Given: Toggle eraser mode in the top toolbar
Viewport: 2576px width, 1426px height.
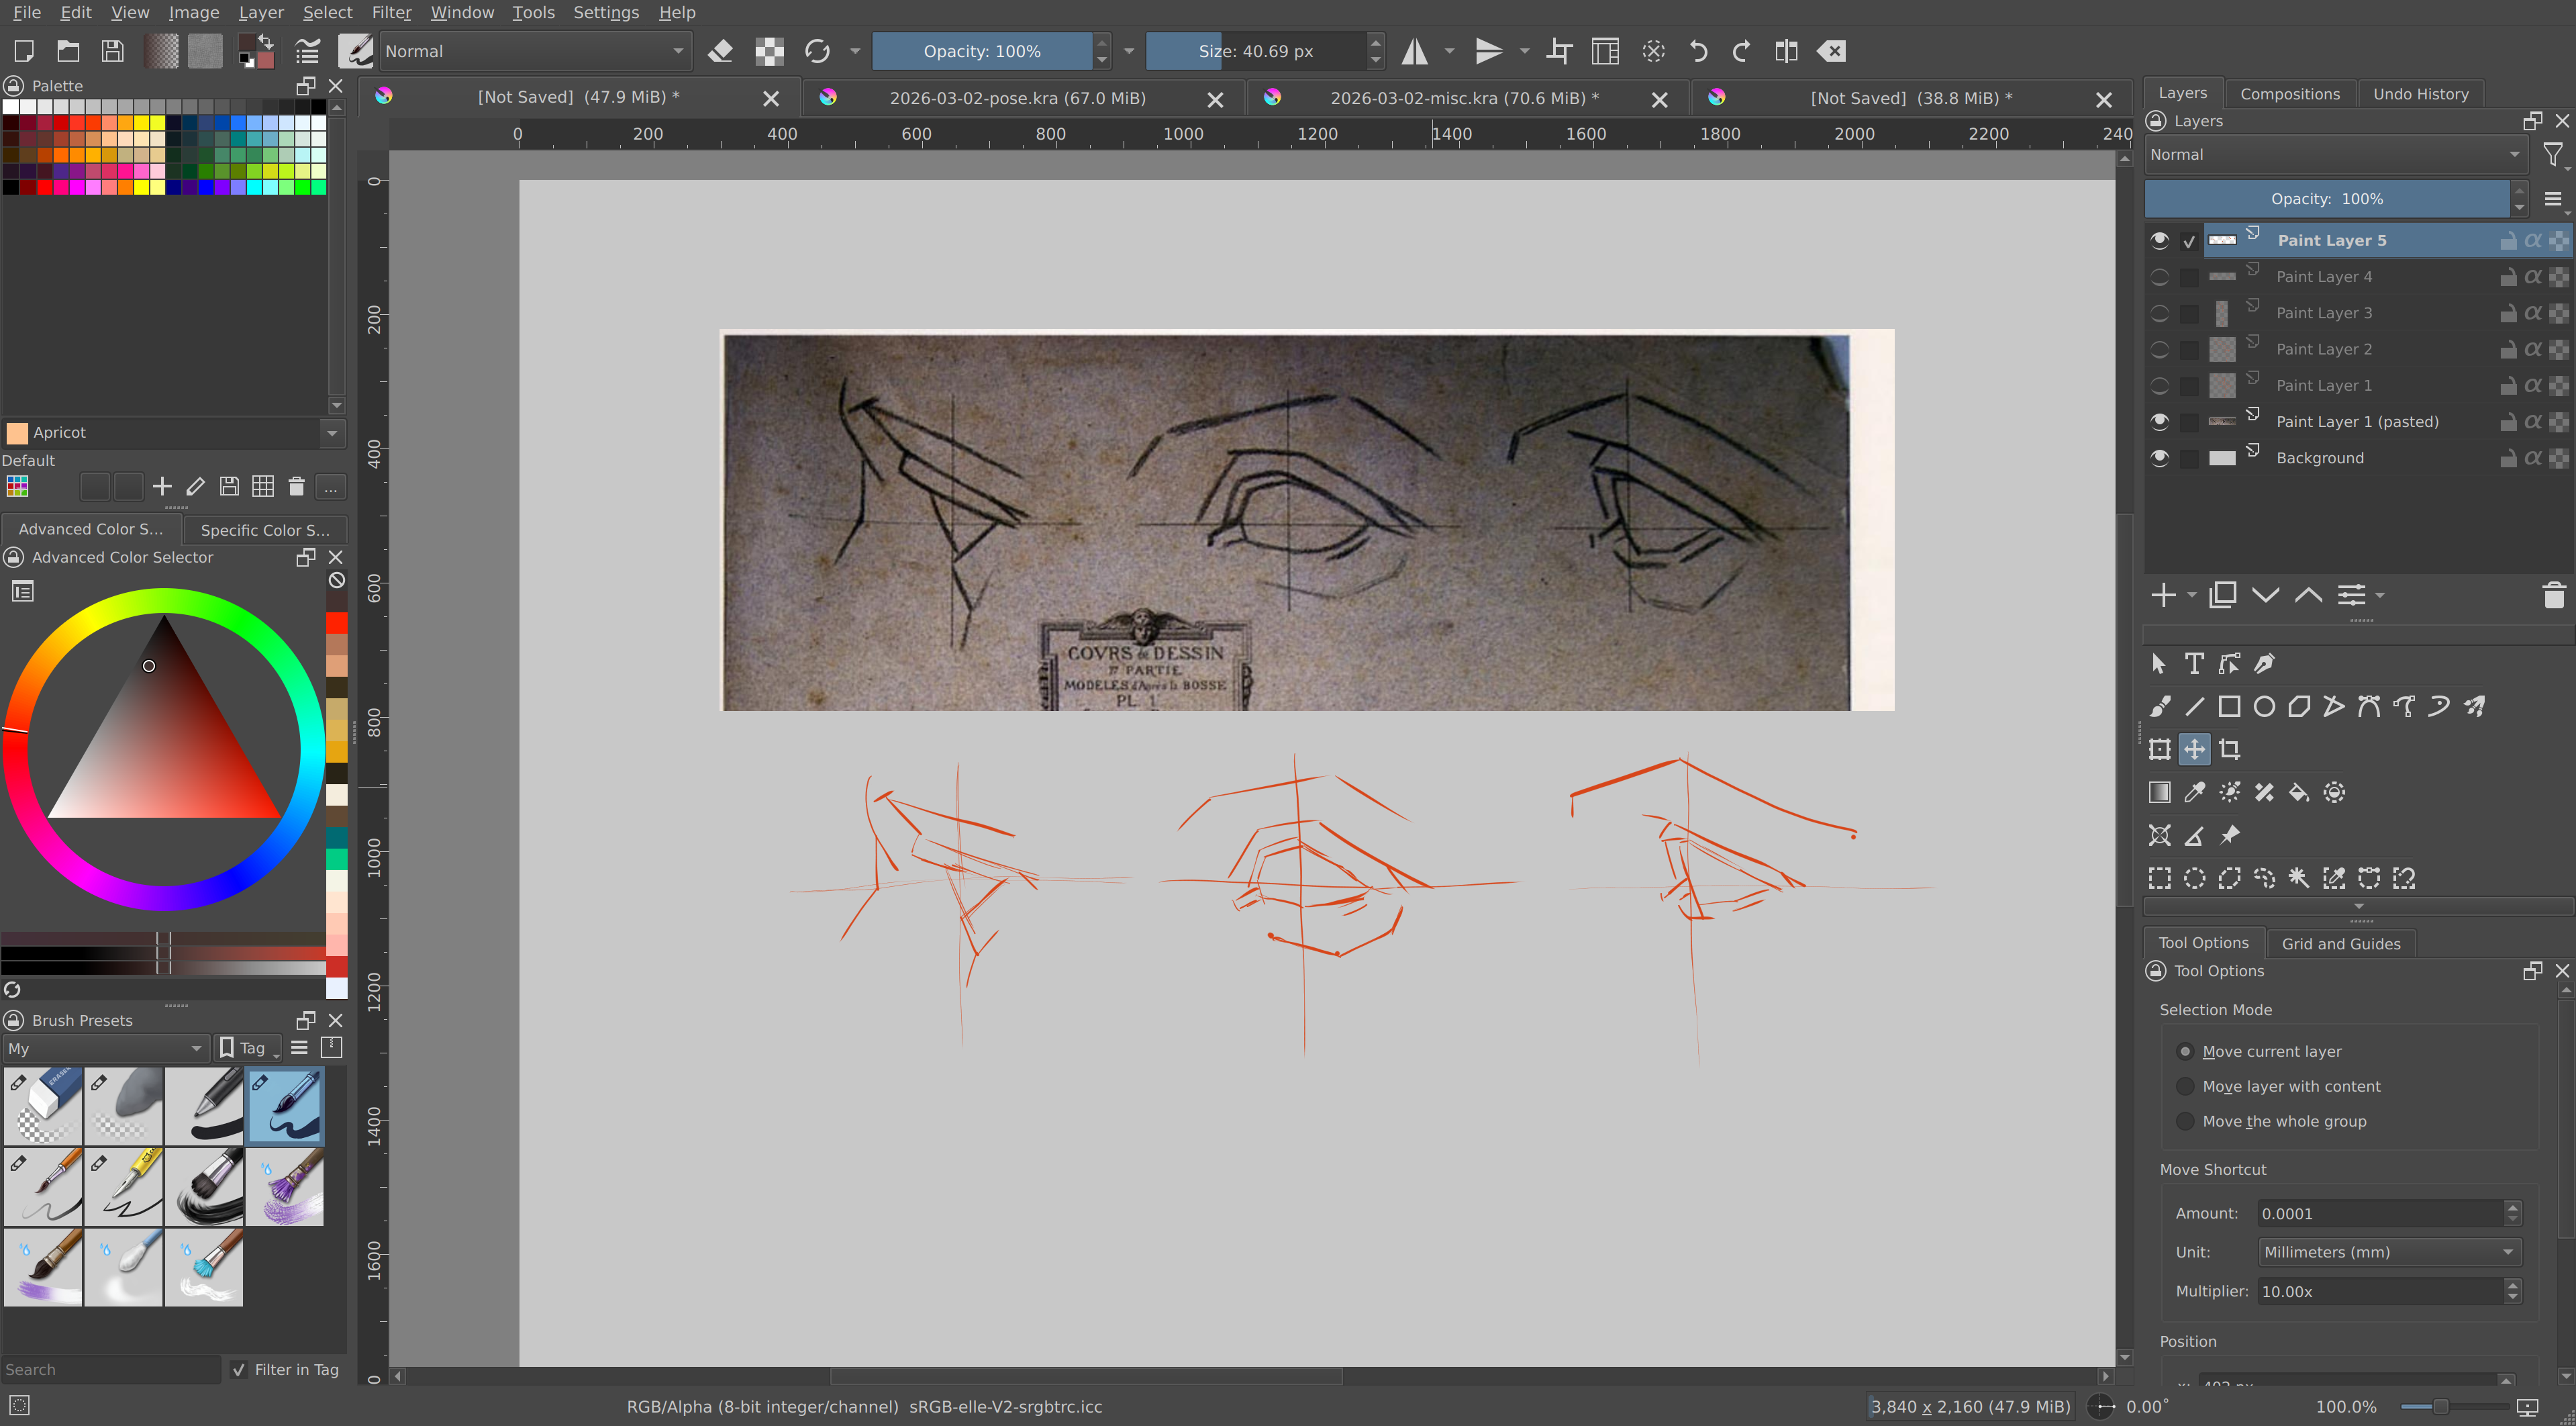Looking at the screenshot, I should [x=720, y=51].
